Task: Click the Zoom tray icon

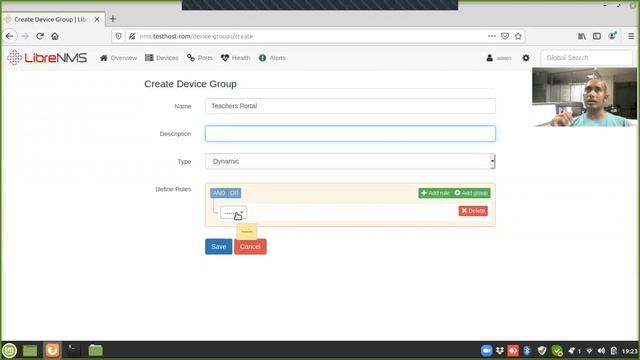Action: (x=487, y=350)
